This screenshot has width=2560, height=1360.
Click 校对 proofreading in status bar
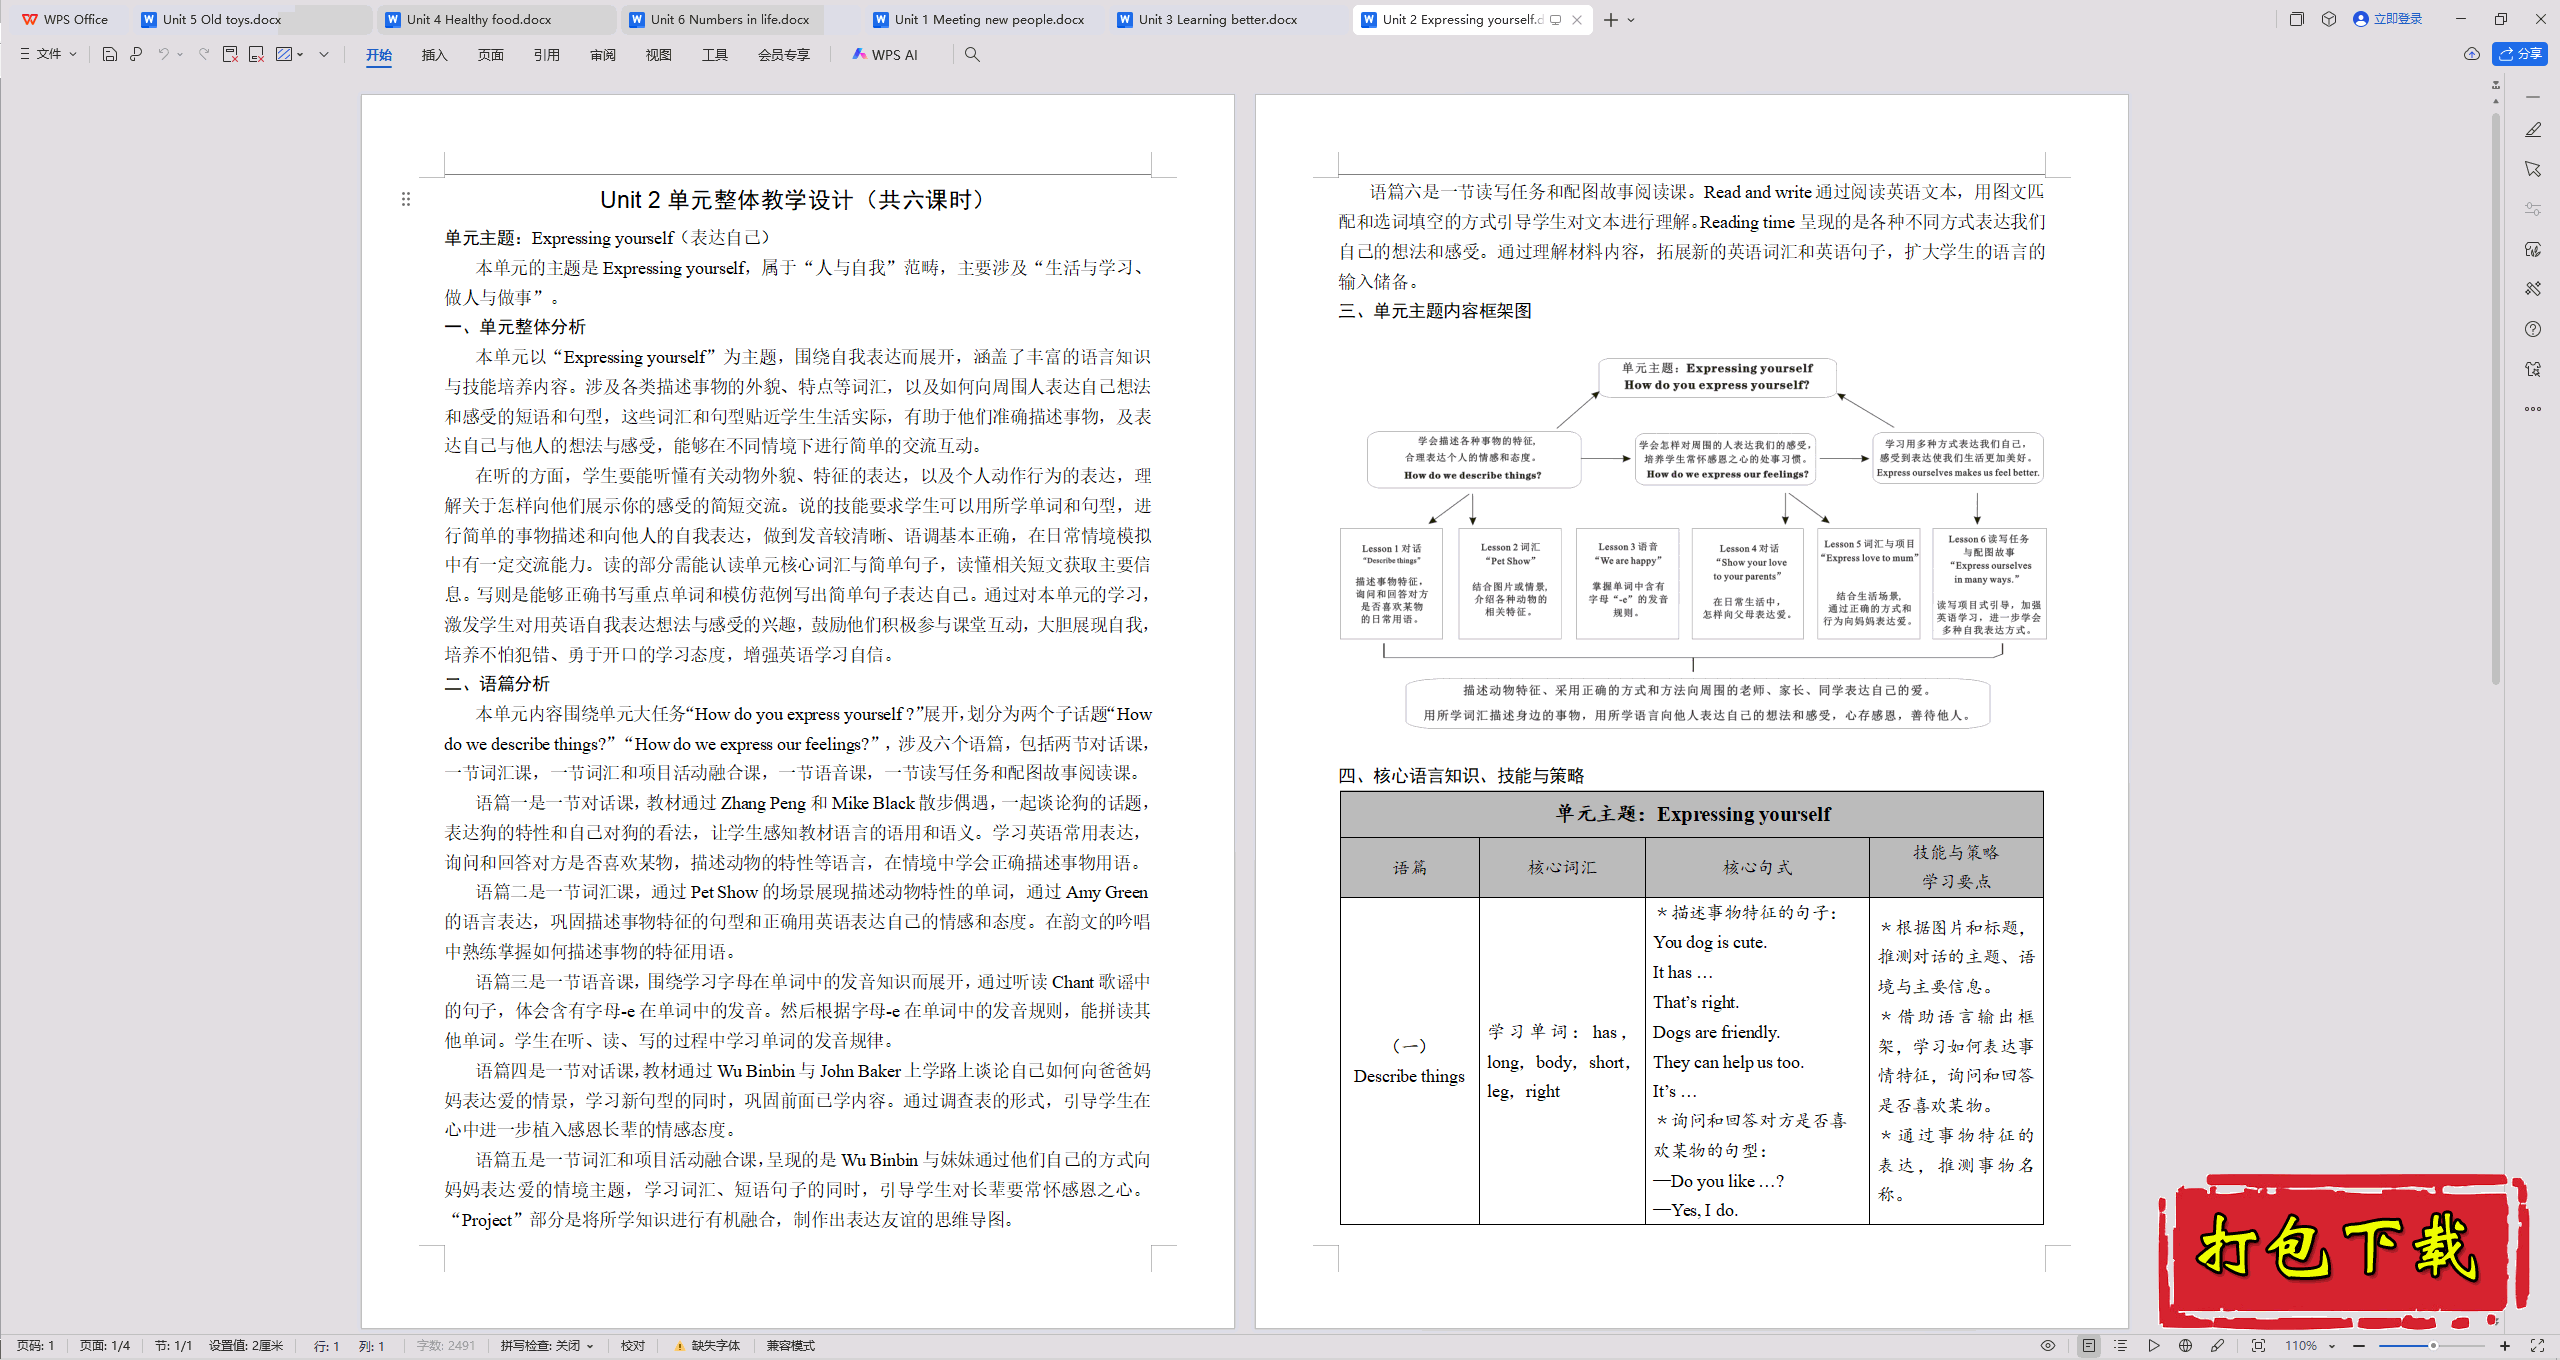632,1346
